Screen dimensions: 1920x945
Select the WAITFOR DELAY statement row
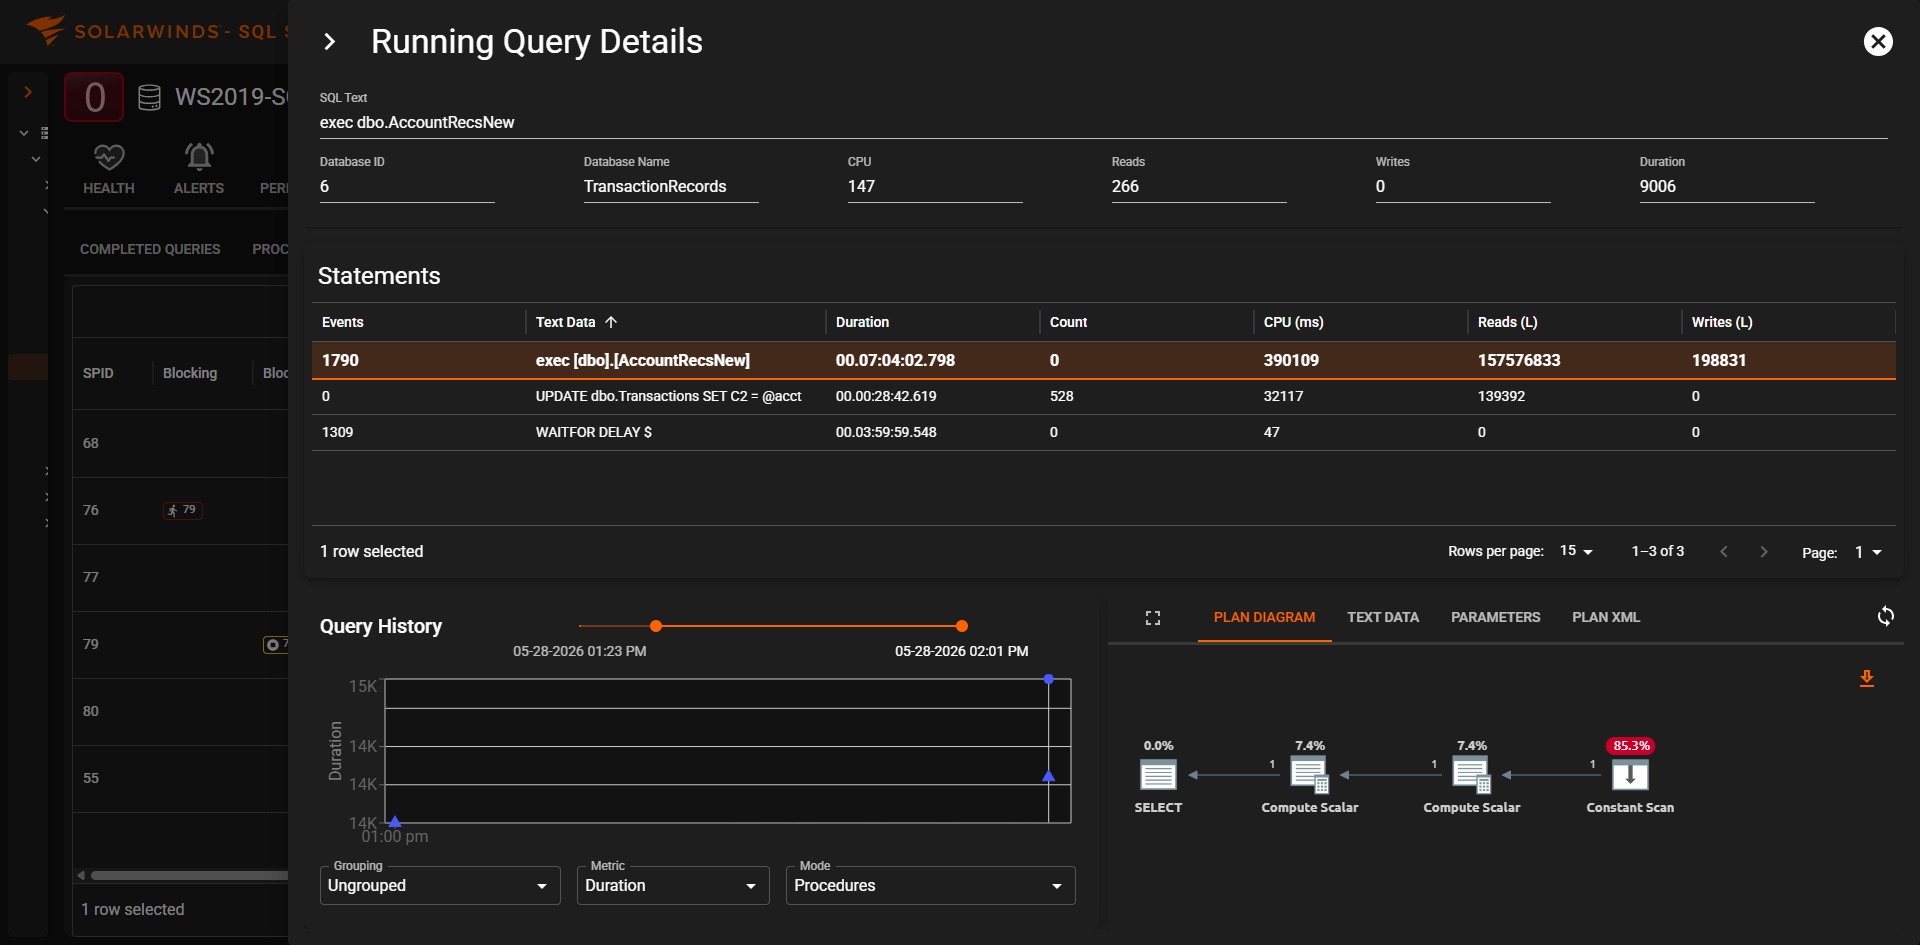1103,432
